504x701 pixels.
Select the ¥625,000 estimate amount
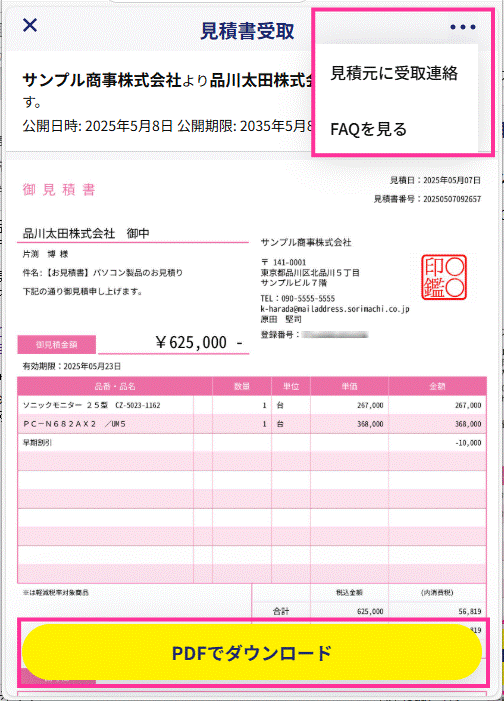click(199, 342)
